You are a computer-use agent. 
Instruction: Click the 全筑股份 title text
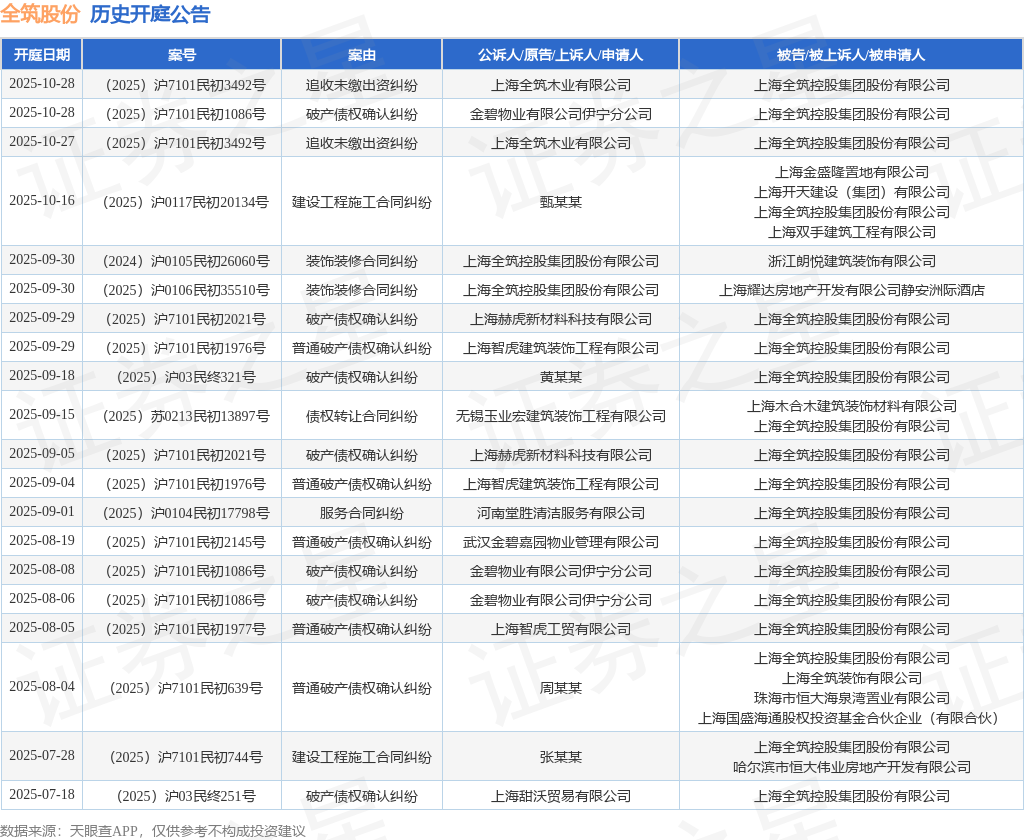pyautogui.click(x=40, y=14)
